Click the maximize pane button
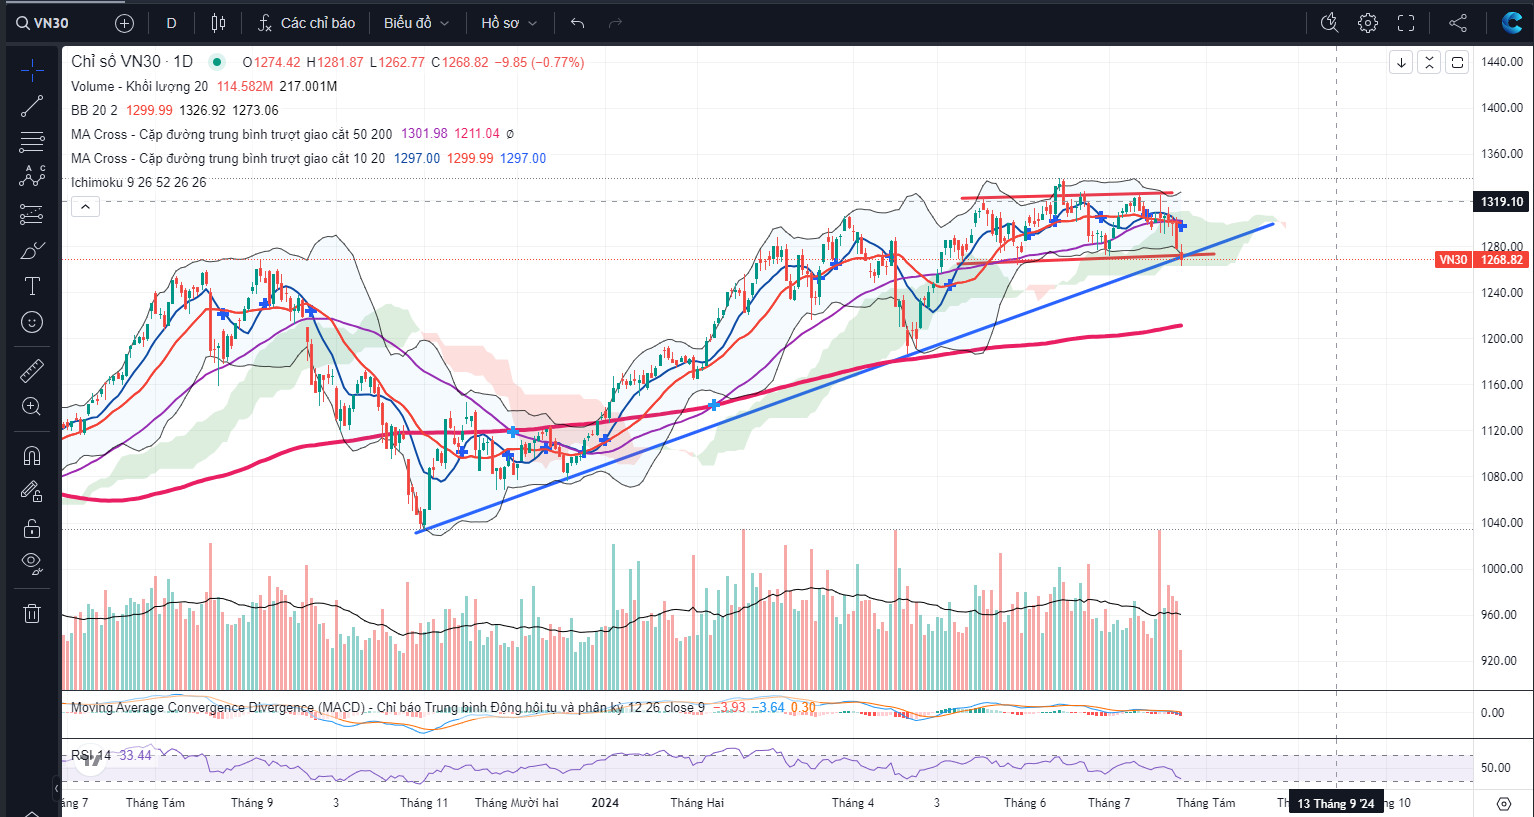 tap(1457, 62)
